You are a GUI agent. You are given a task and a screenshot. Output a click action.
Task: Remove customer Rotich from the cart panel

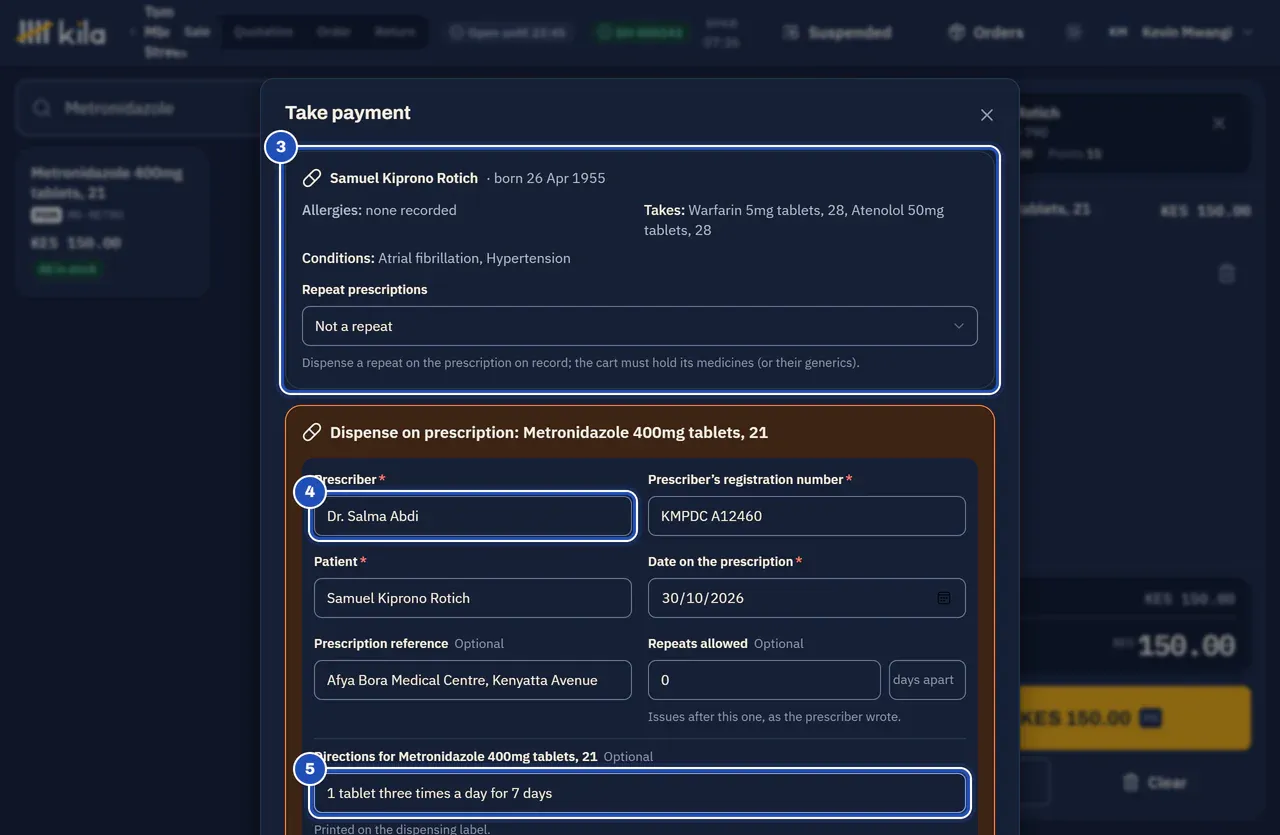pyautogui.click(x=1219, y=123)
